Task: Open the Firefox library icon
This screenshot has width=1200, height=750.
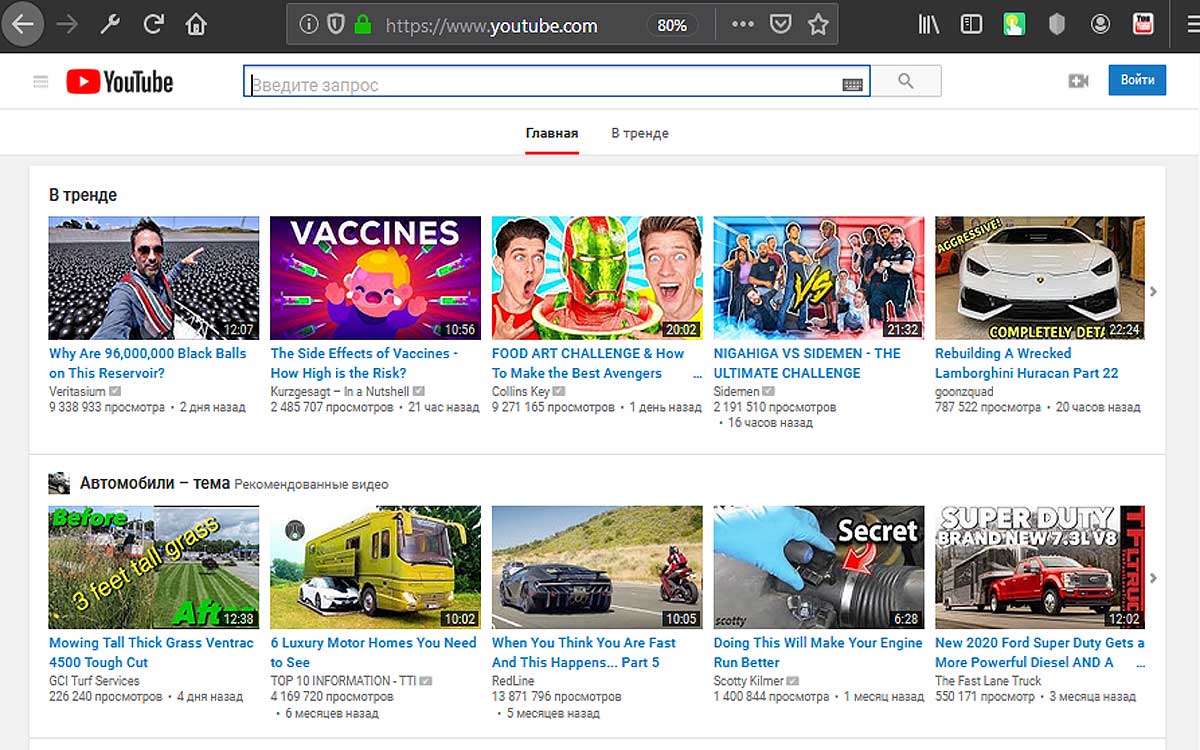Action: (x=929, y=25)
